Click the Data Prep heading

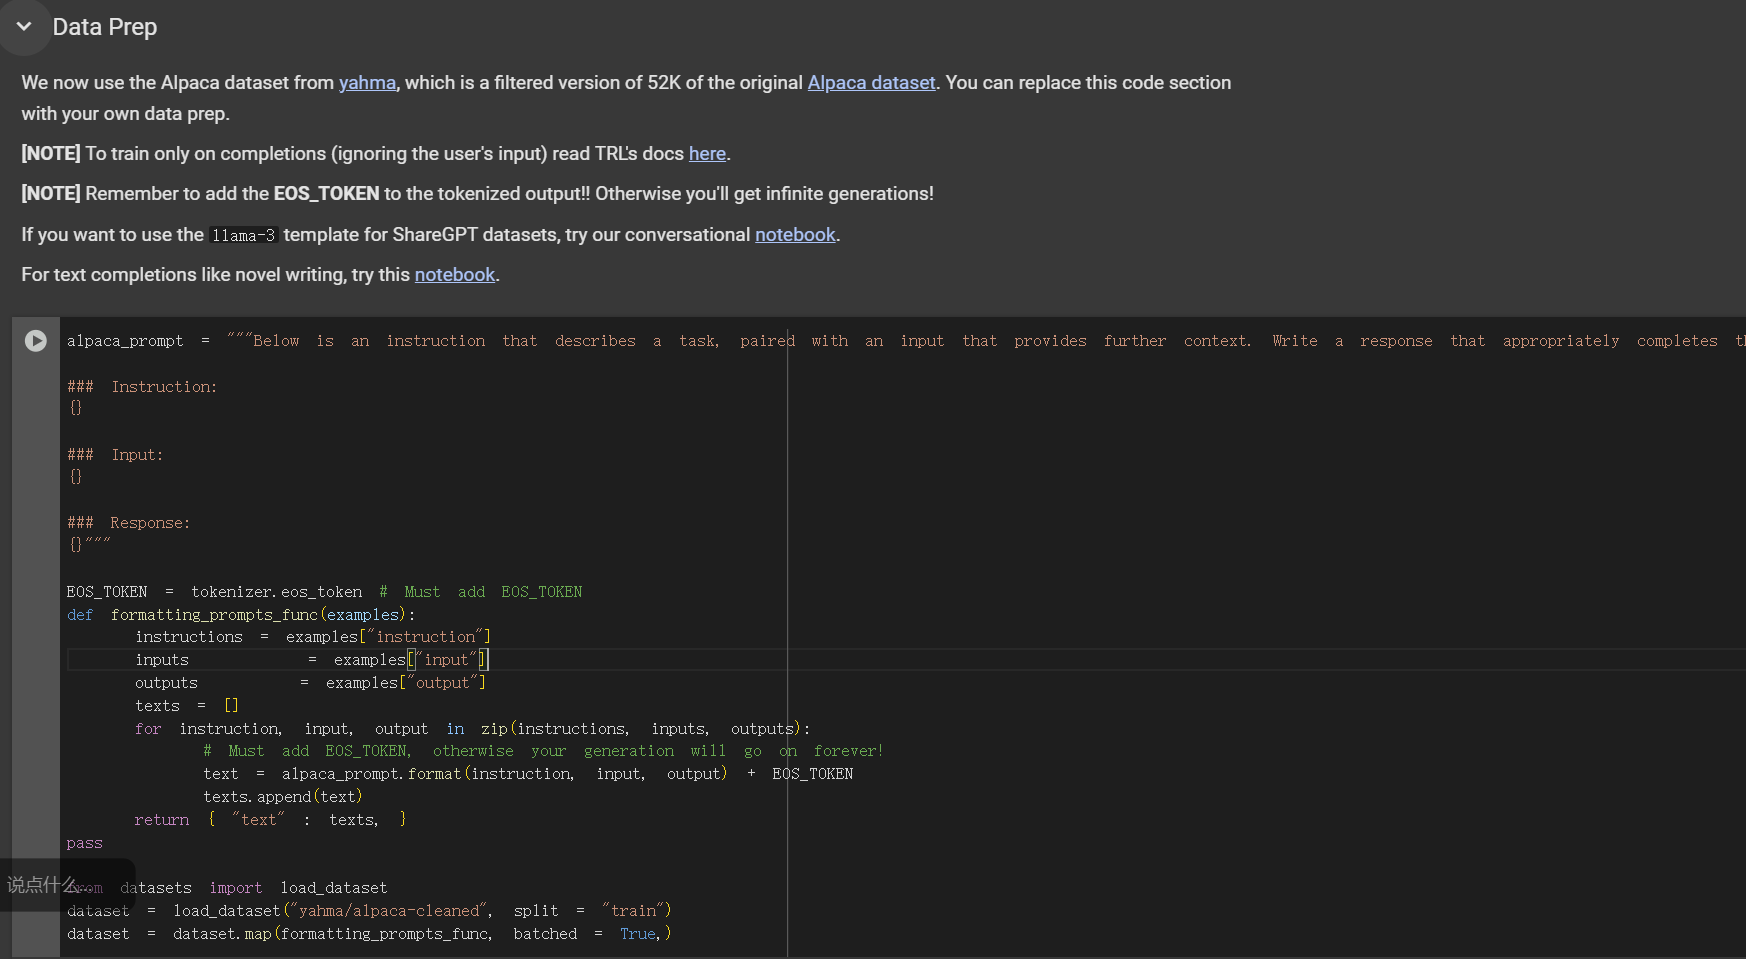tap(105, 27)
